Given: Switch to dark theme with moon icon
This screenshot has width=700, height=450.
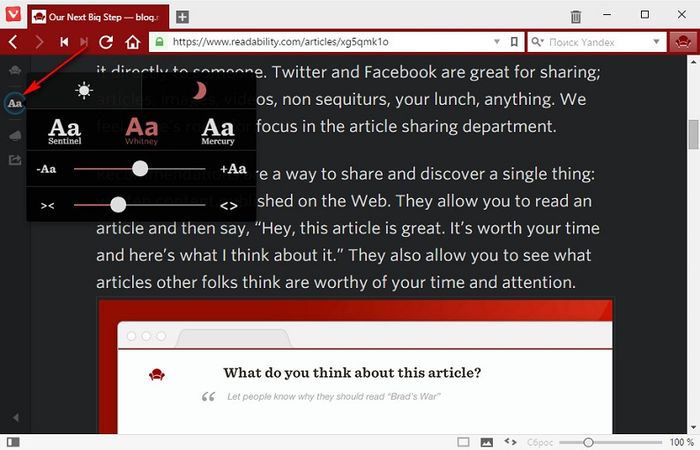Looking at the screenshot, I should [199, 92].
